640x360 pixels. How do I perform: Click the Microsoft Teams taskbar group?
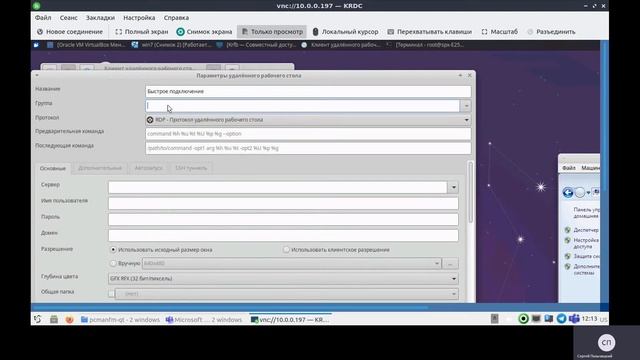tap(204, 320)
